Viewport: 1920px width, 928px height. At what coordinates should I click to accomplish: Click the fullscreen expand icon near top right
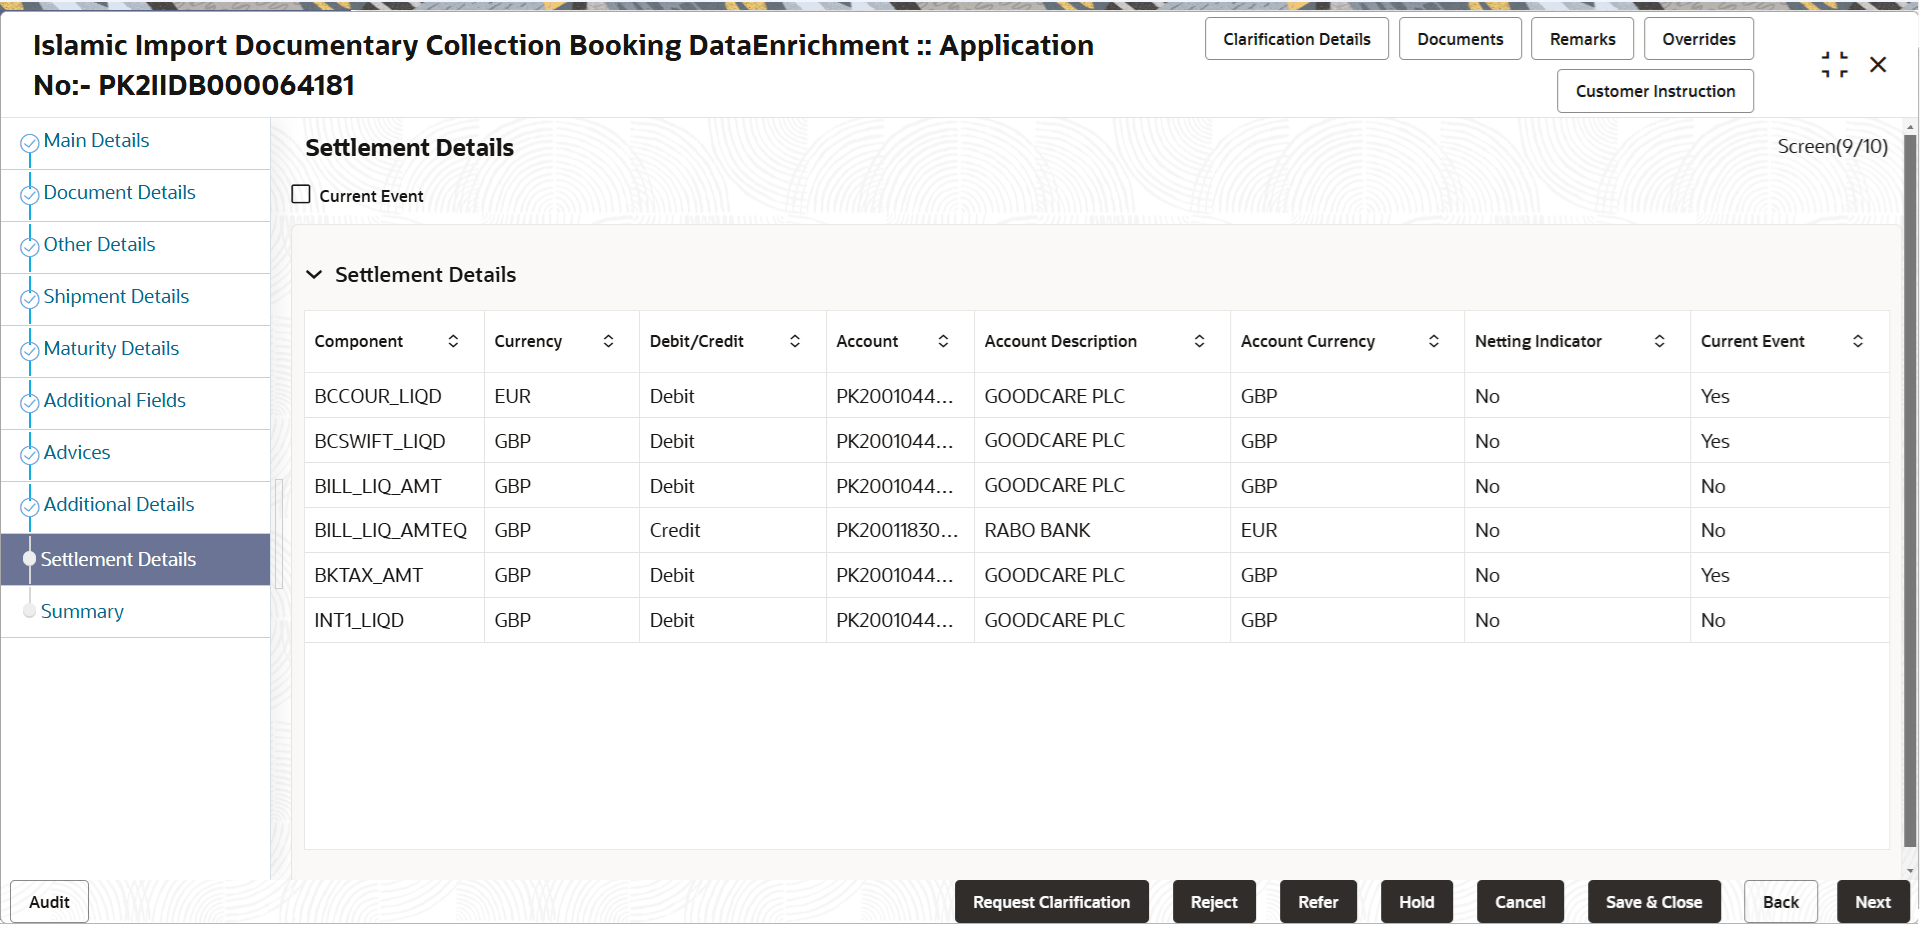coord(1835,64)
